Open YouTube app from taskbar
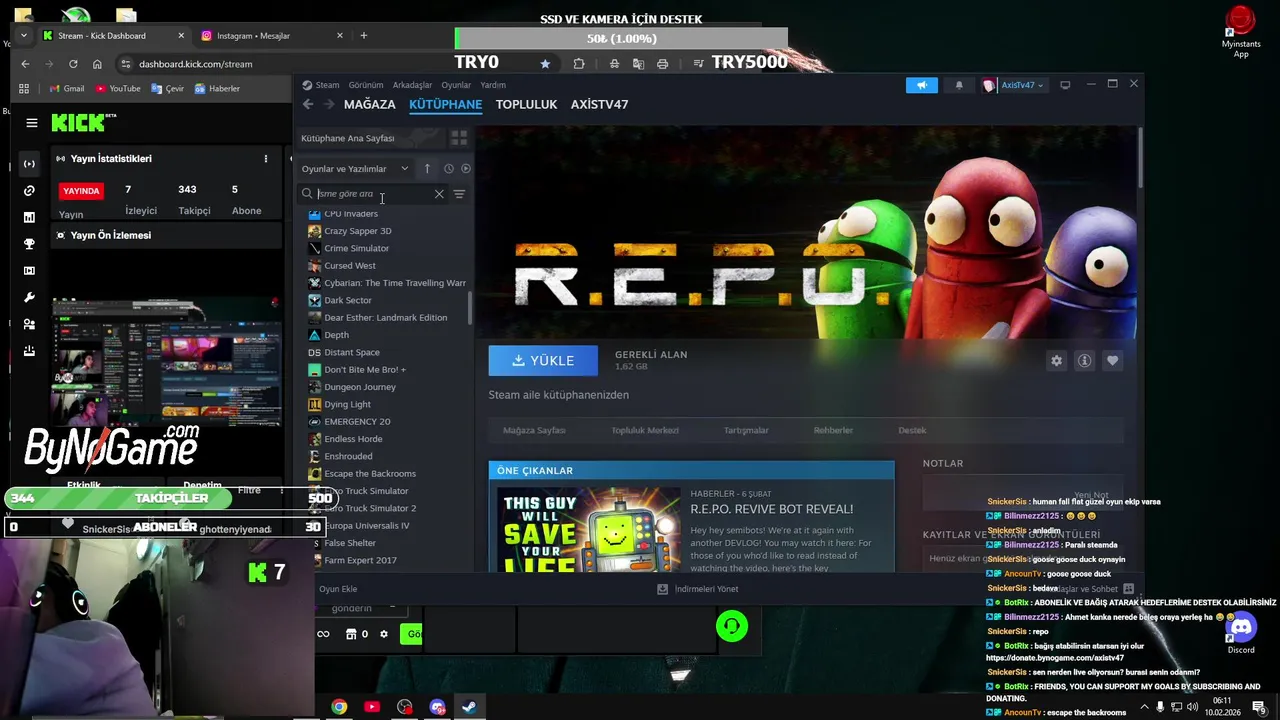 coord(372,707)
